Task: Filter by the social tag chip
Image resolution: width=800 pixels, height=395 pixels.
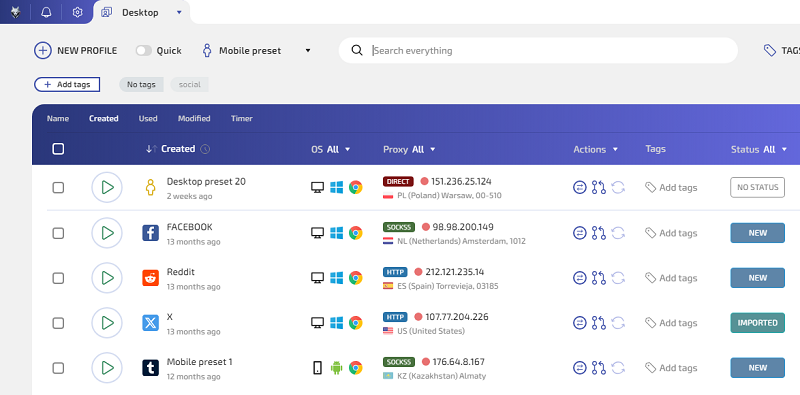Action: click(x=190, y=85)
